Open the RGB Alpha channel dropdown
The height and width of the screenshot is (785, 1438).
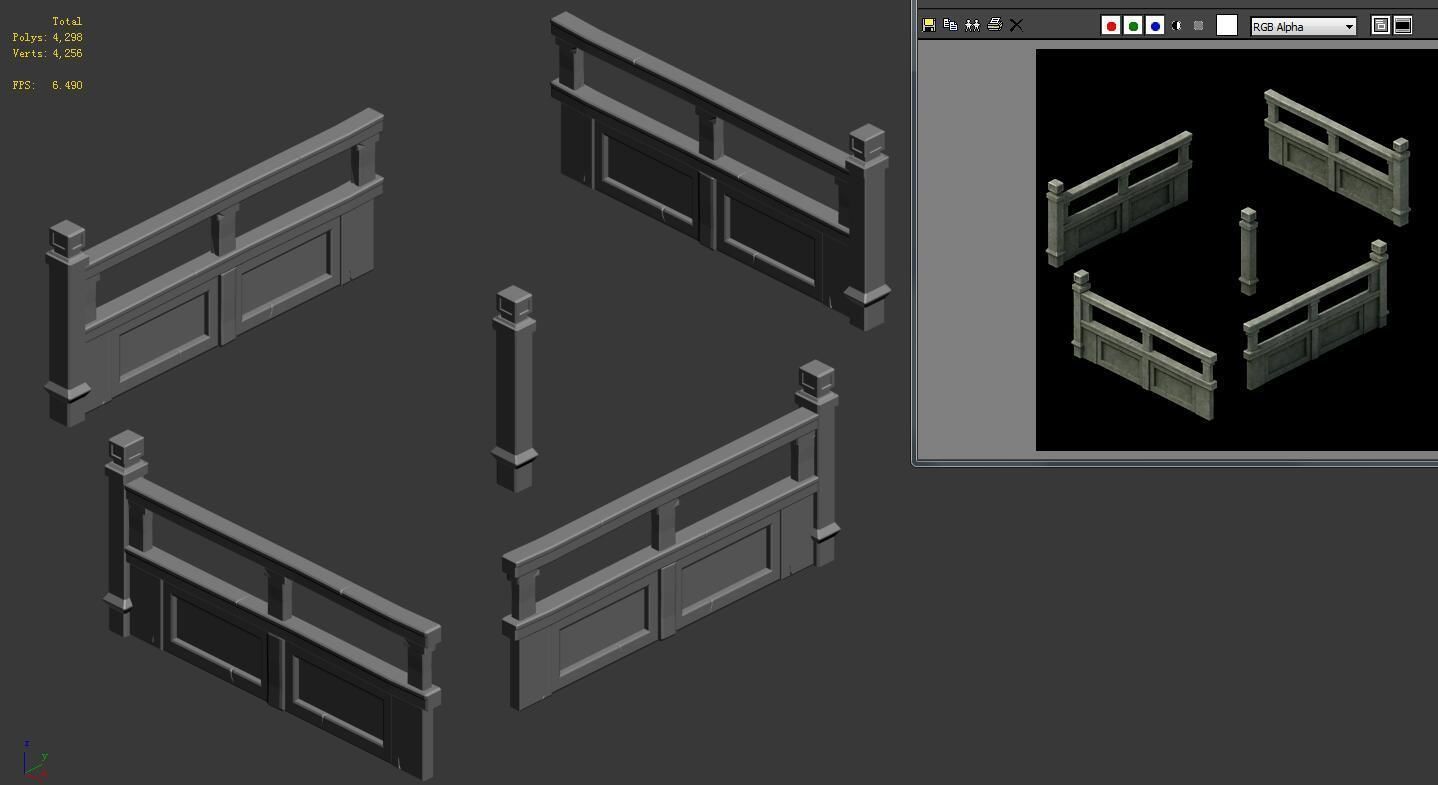pyautogui.click(x=1304, y=27)
